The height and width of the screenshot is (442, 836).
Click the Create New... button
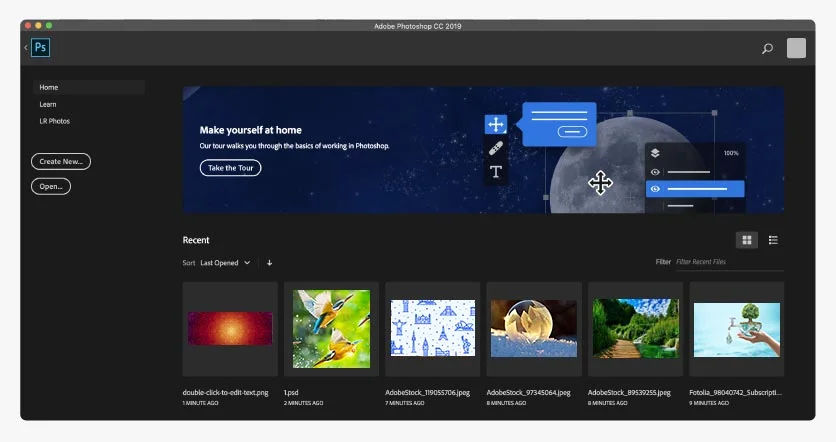(x=61, y=162)
